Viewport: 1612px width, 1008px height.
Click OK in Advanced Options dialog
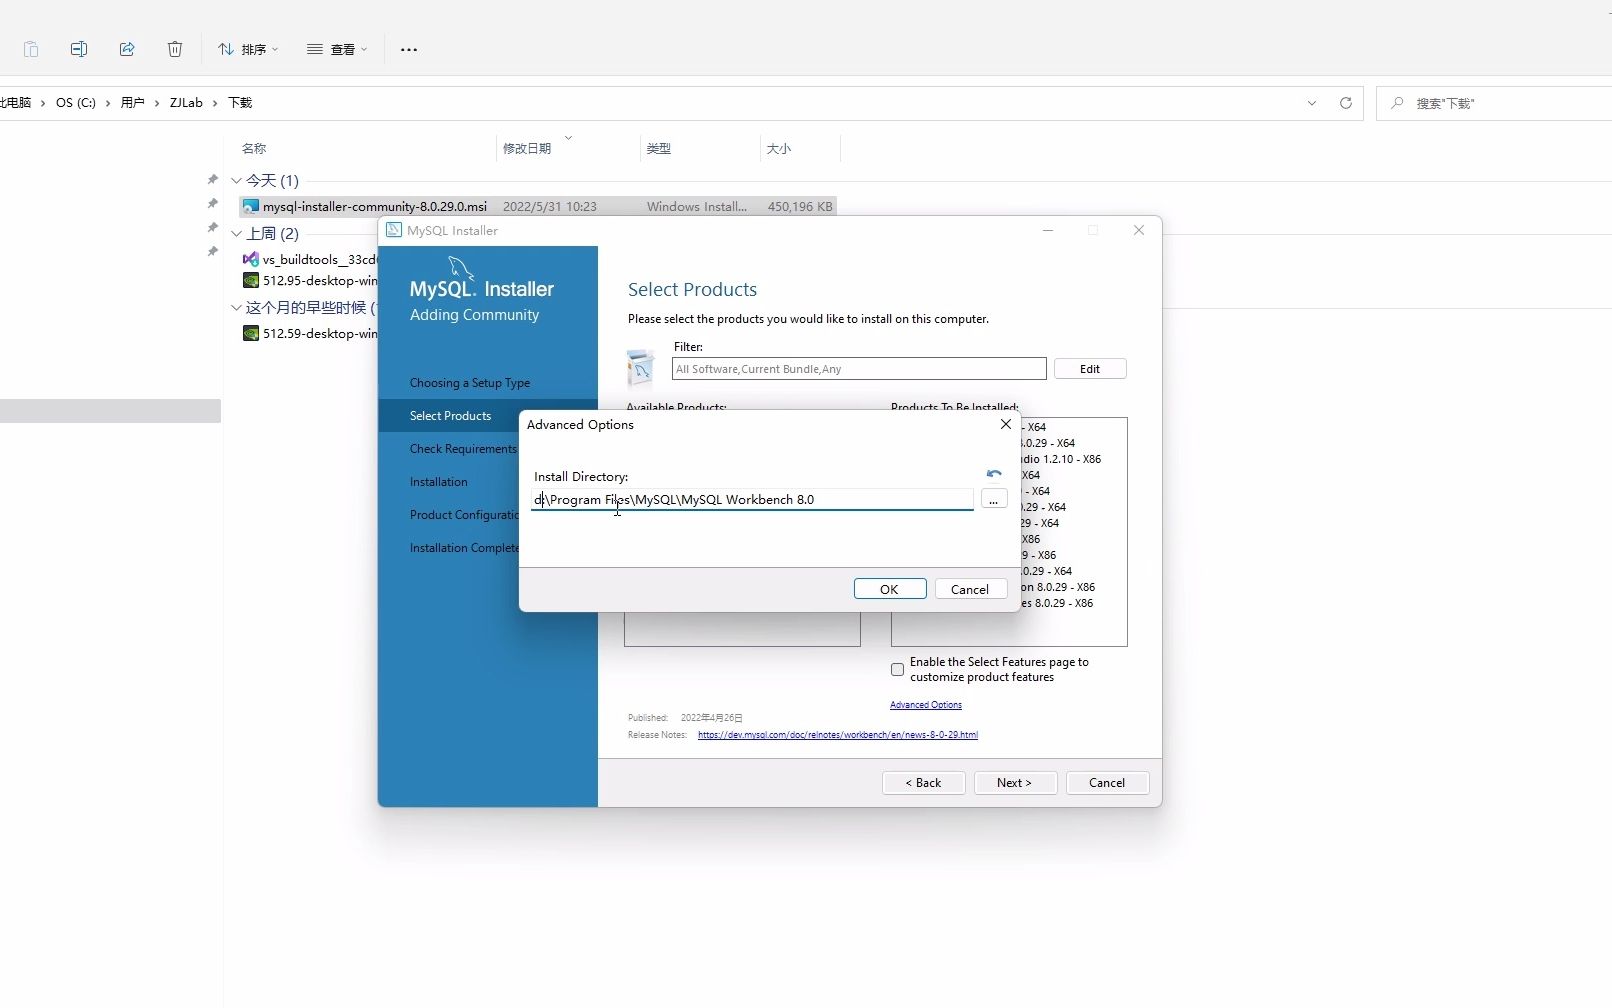tap(890, 589)
